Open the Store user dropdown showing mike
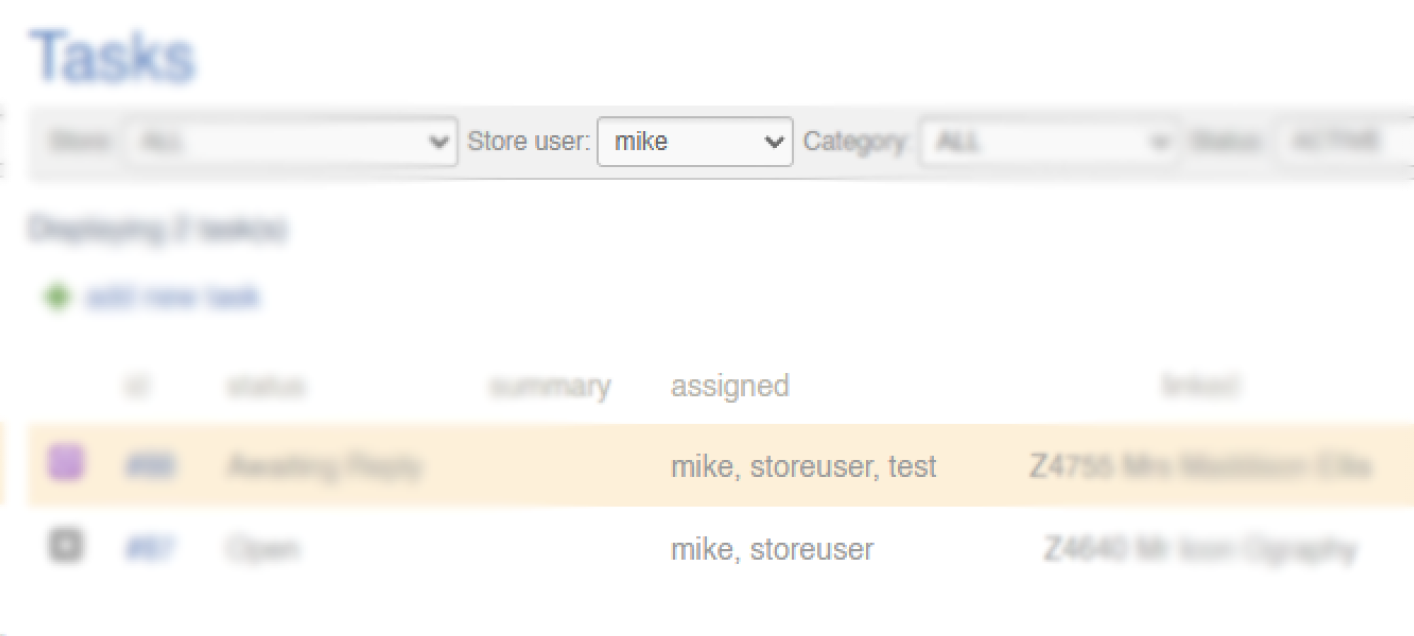 (x=695, y=142)
